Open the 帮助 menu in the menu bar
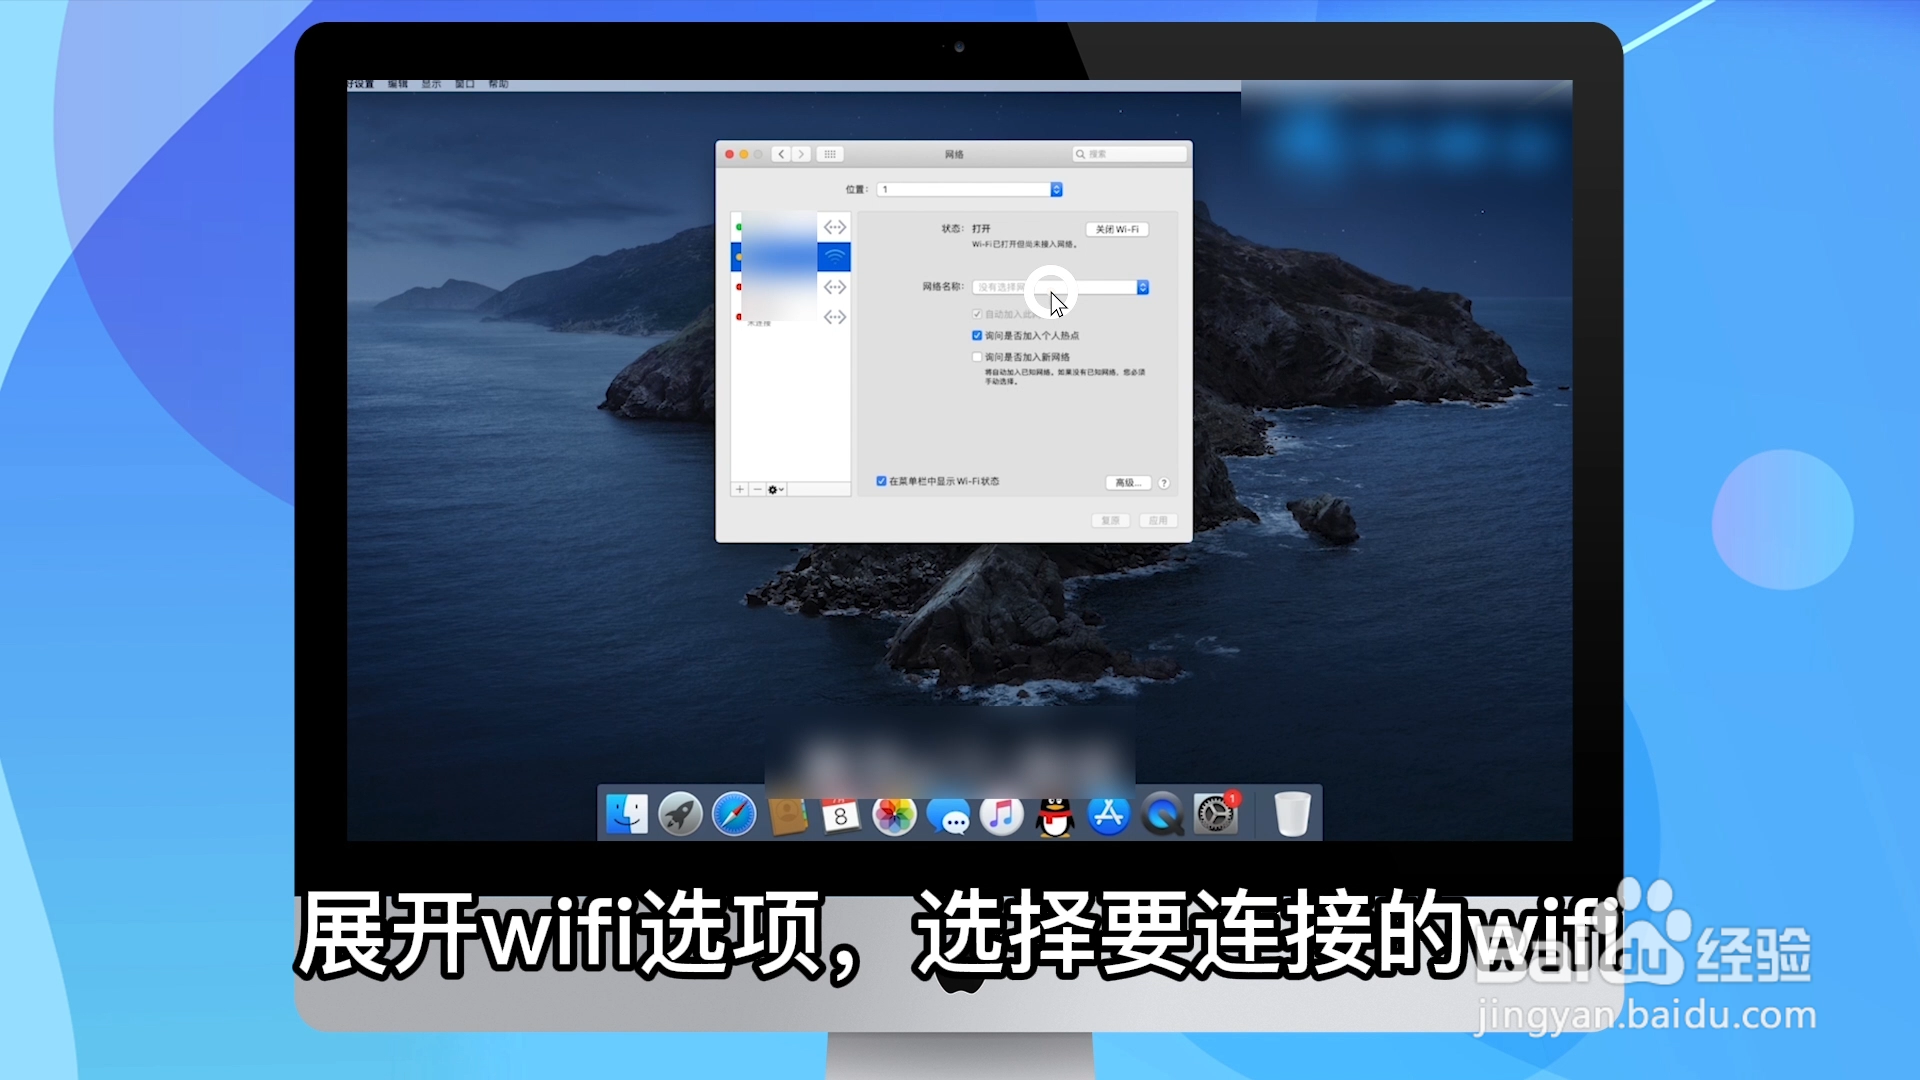The height and width of the screenshot is (1080, 1920). coord(497,84)
